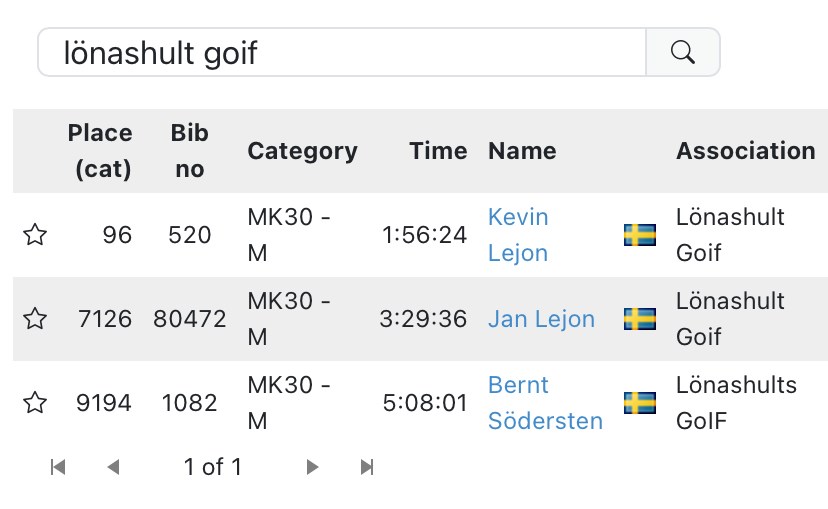This screenshot has width=828, height=509.
Task: Click the Category column header
Action: click(x=302, y=151)
